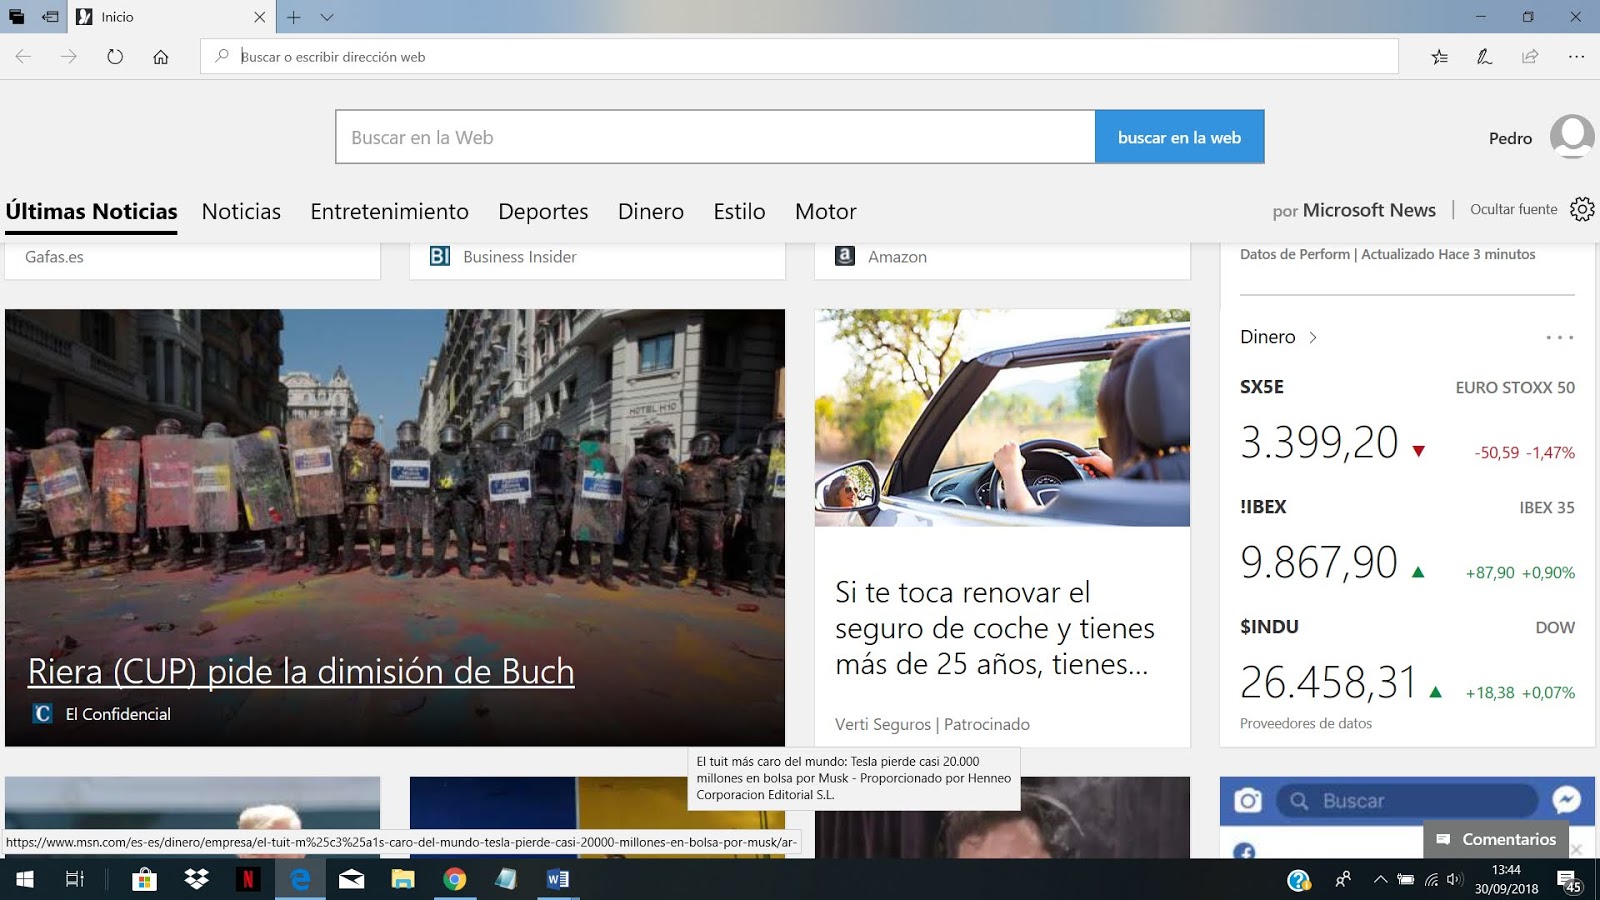
Task: Go to the browser home page
Action: click(x=161, y=57)
